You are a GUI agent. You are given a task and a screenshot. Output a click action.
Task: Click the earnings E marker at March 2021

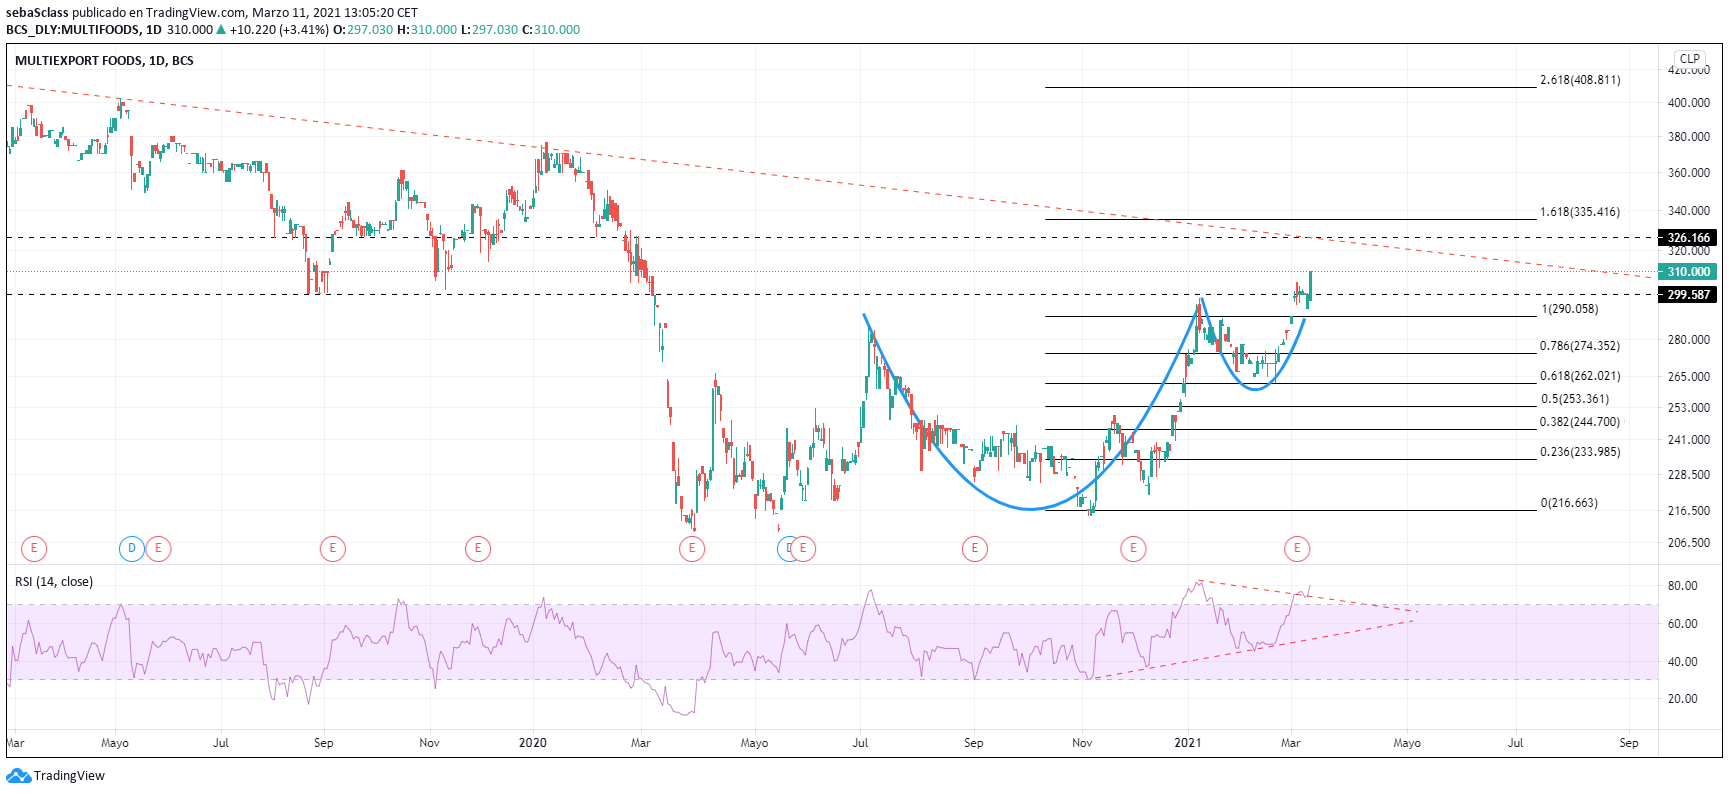click(x=1297, y=548)
